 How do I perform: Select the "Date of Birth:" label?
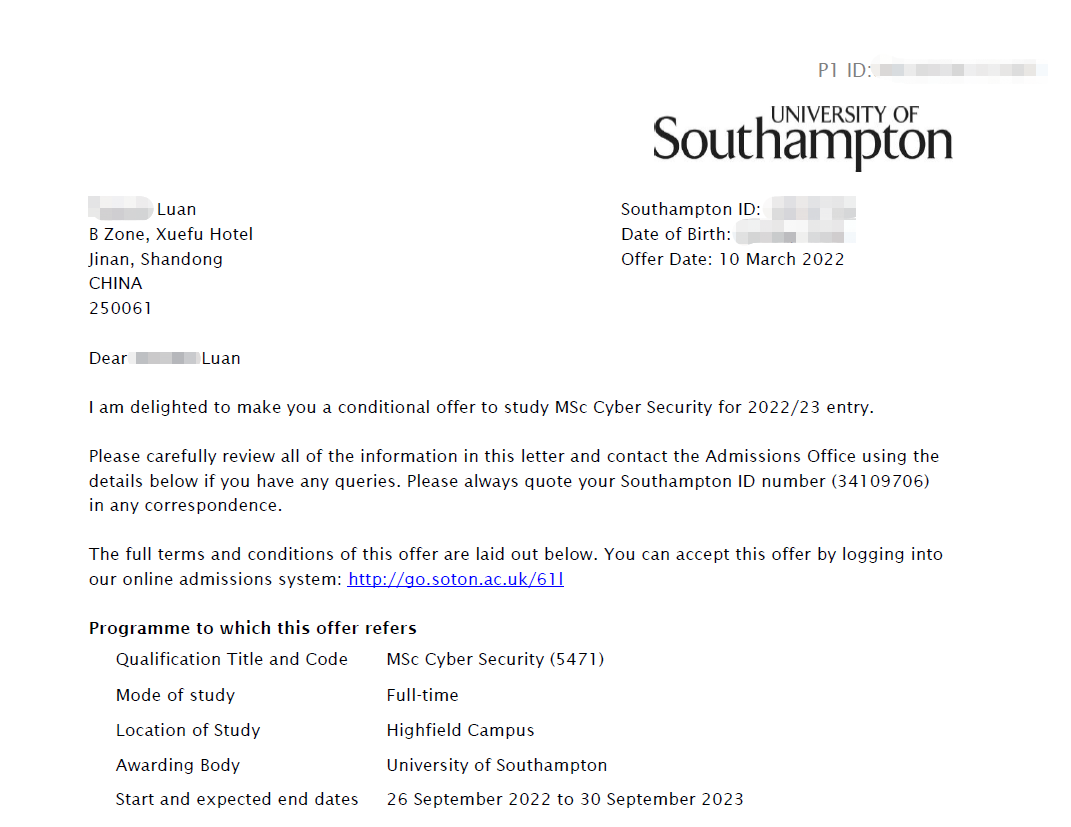pyautogui.click(x=676, y=235)
